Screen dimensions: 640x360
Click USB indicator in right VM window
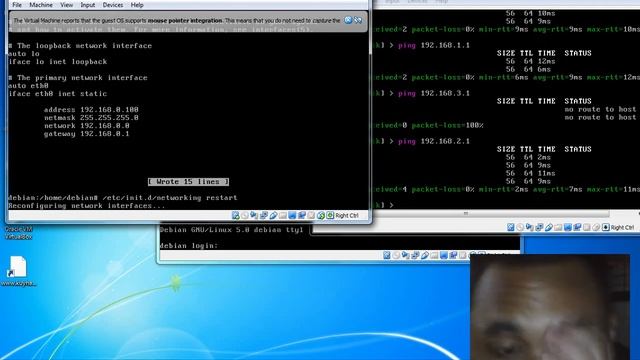point(549,227)
